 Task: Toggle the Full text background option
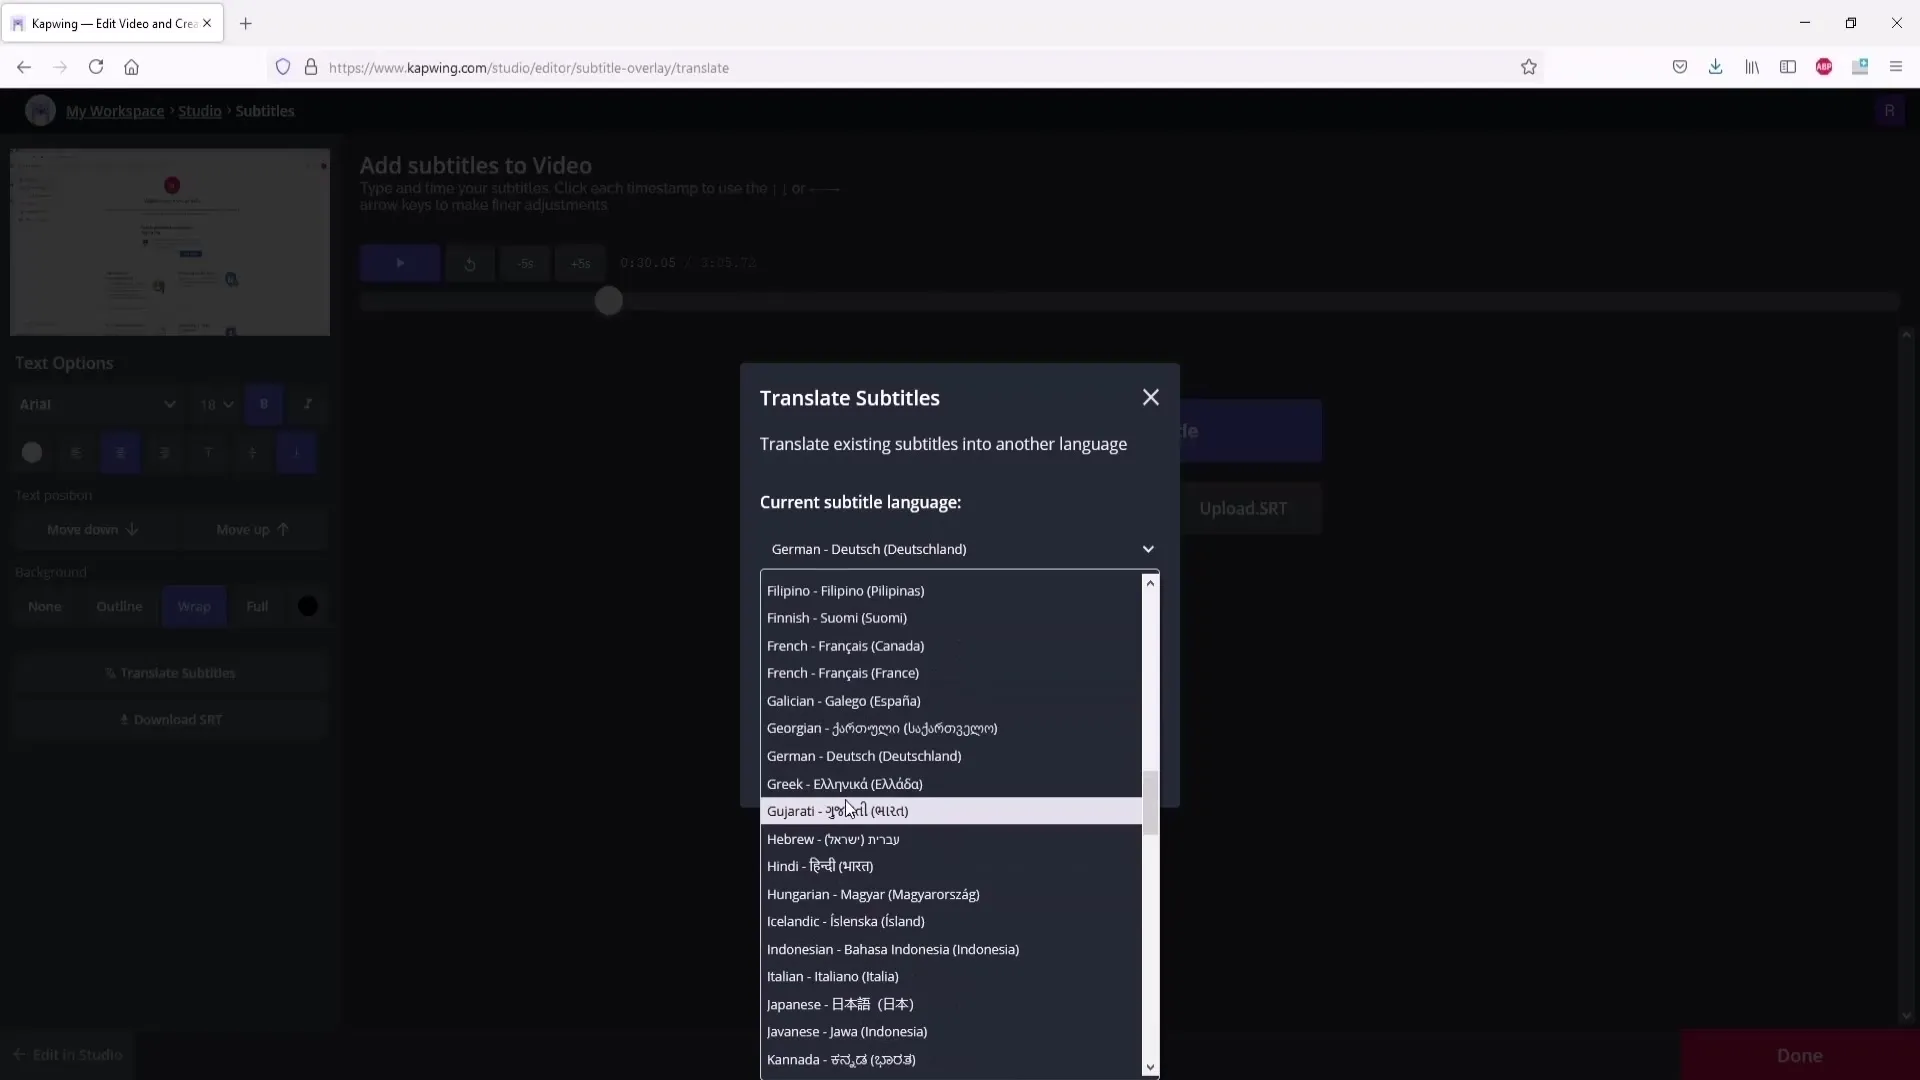[257, 607]
